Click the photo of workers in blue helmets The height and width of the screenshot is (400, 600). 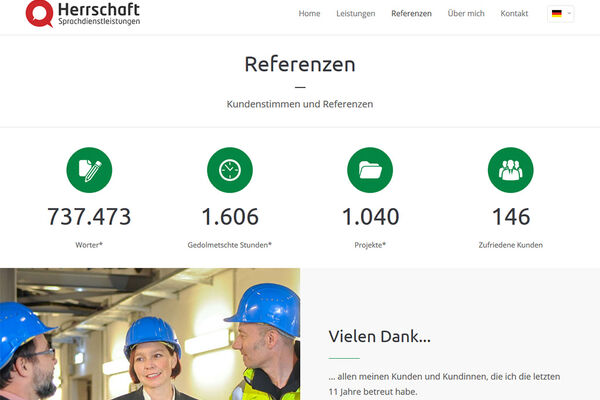(150, 334)
